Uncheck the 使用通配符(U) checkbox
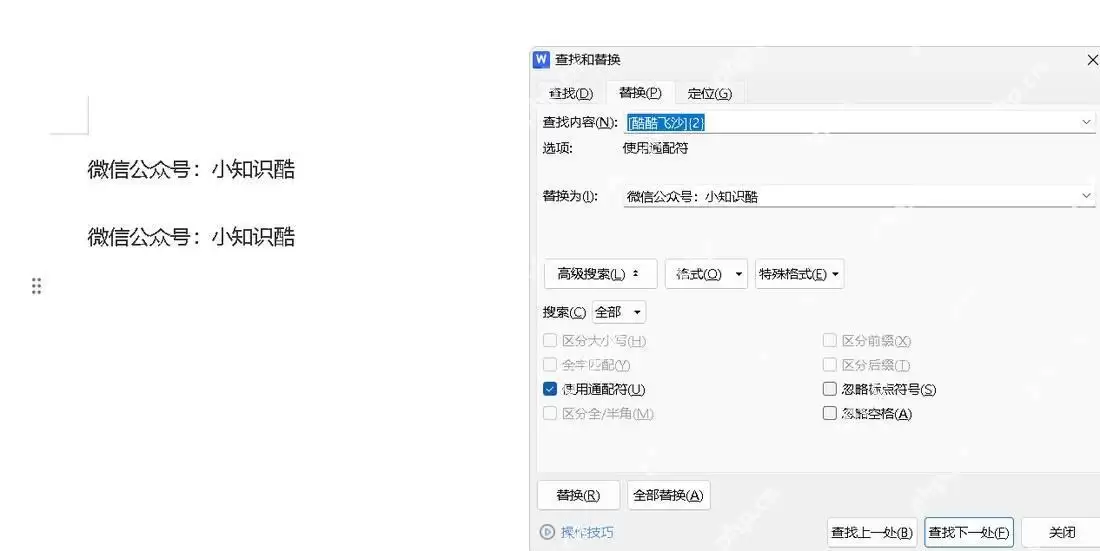 coord(549,389)
